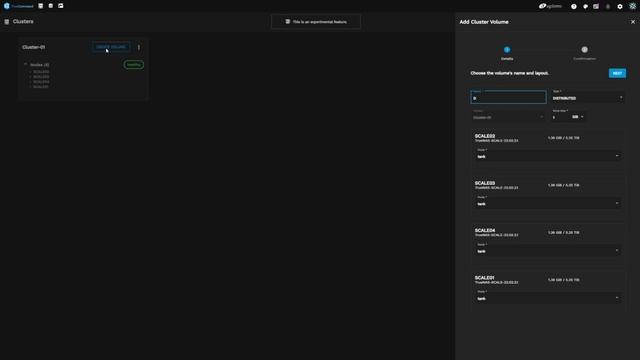The image size is (640, 360).
Task: Click the Add Cluster Volume heading
Action: pos(484,22)
